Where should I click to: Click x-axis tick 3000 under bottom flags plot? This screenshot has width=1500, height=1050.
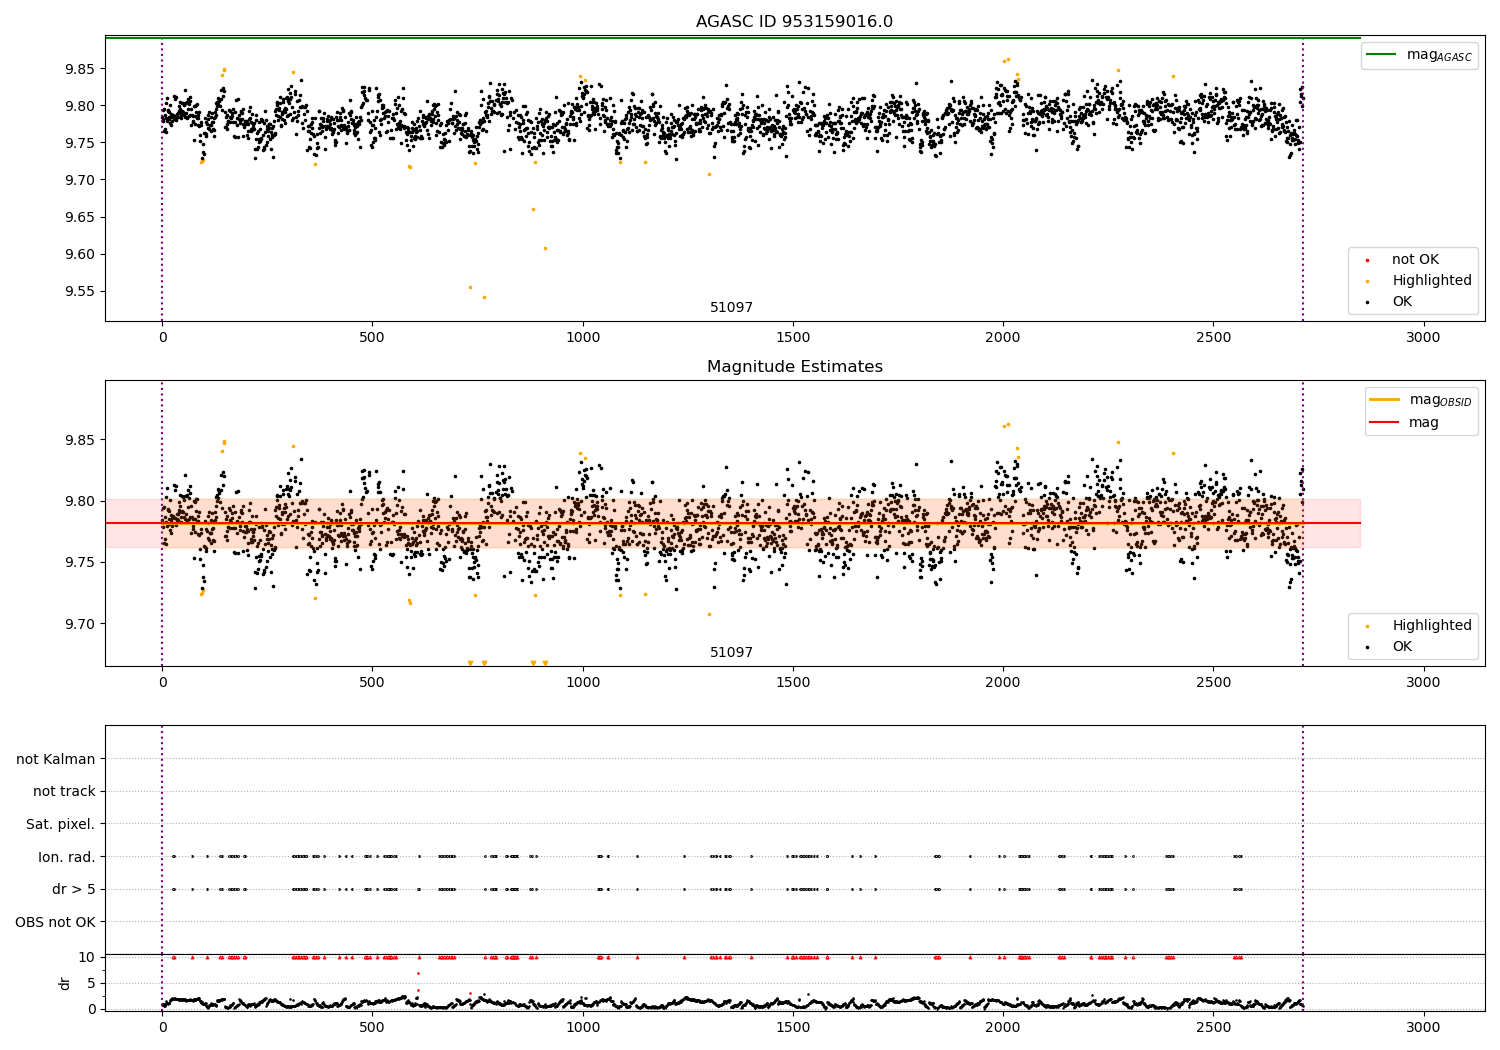[1424, 1027]
